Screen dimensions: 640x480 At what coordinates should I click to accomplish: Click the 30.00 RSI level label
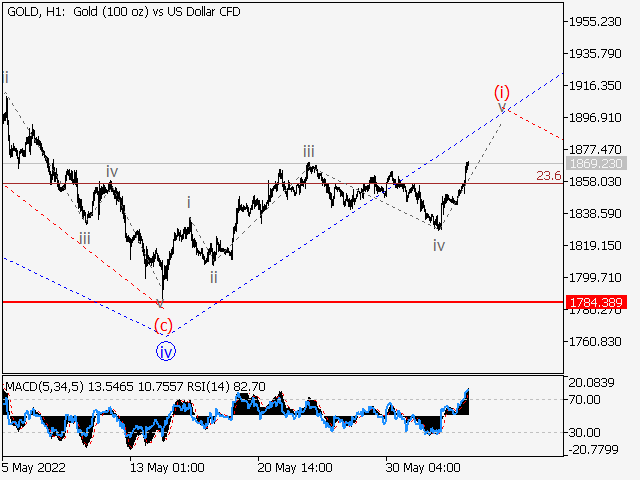pyautogui.click(x=584, y=432)
